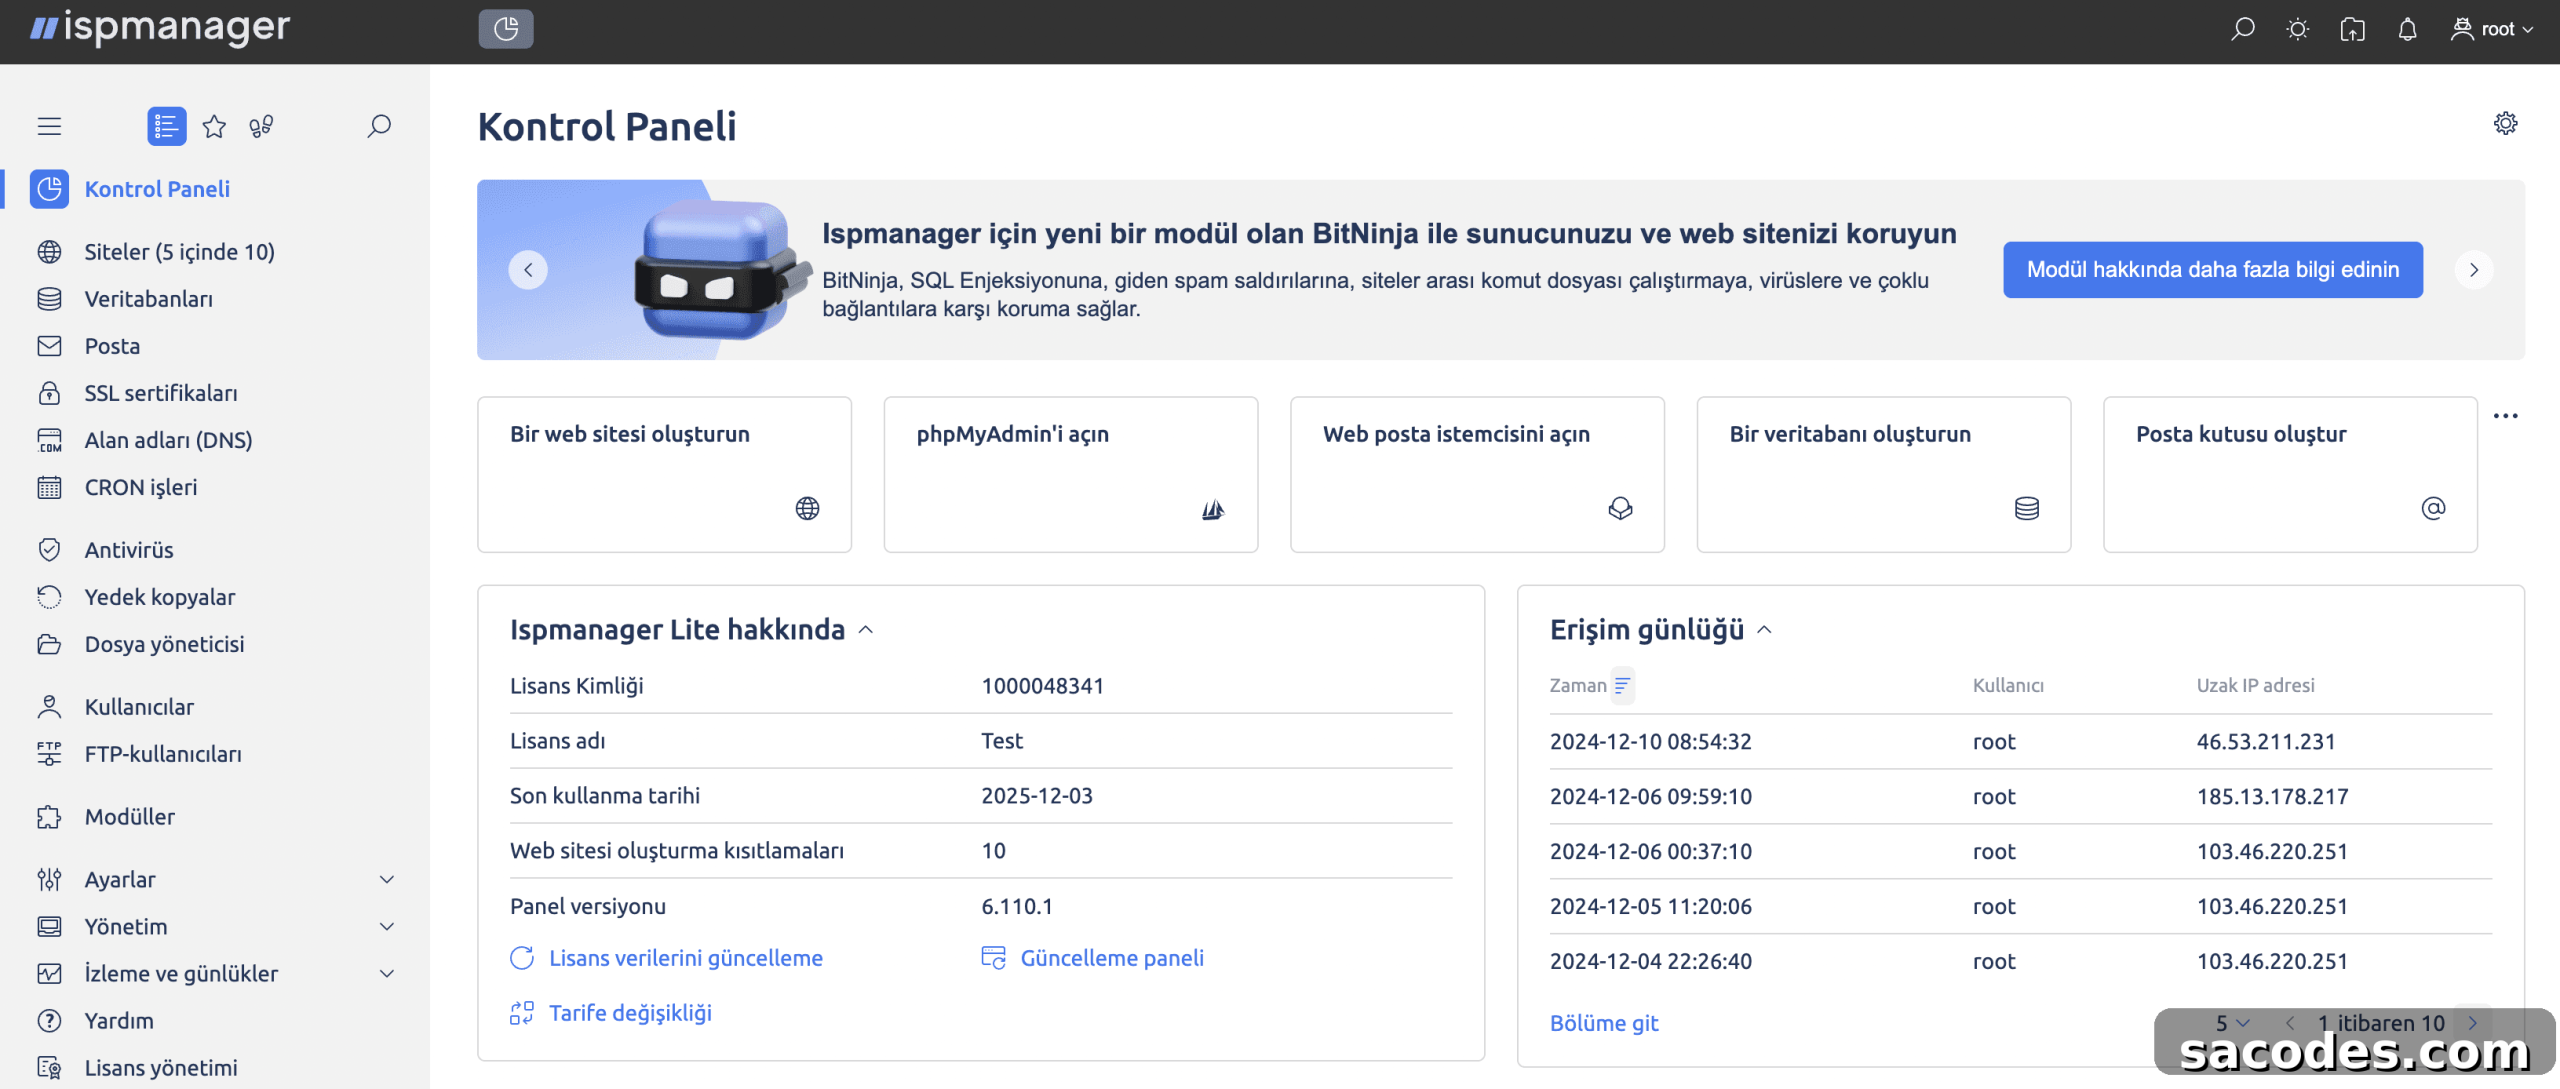2560x1089 pixels.
Task: Select license ID 1000048341
Action: click(x=1042, y=686)
